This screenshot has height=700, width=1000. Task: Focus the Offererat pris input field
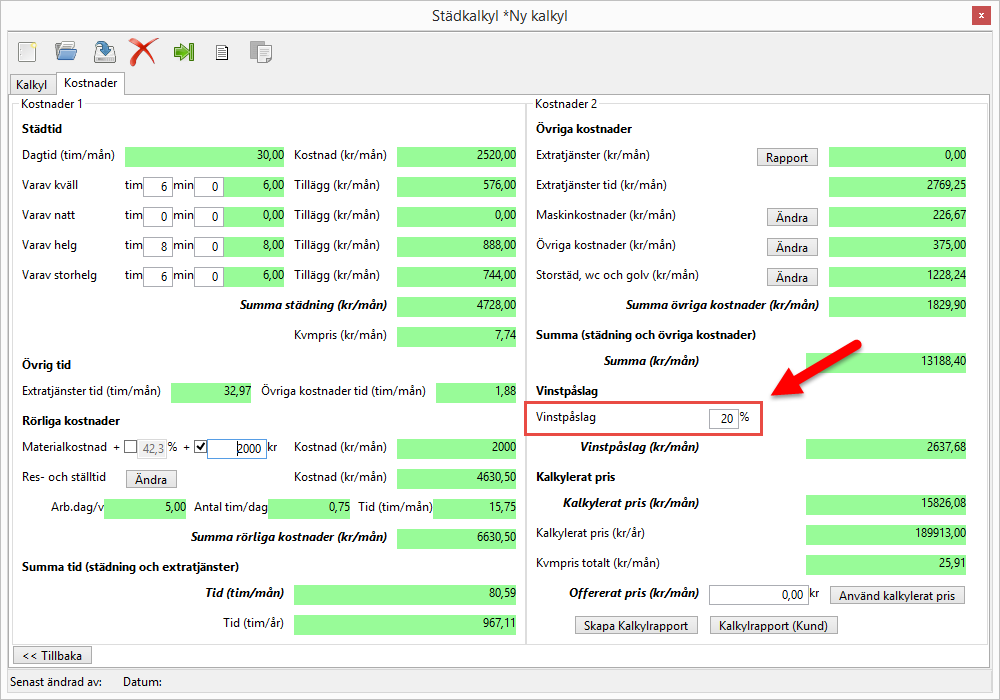758,595
